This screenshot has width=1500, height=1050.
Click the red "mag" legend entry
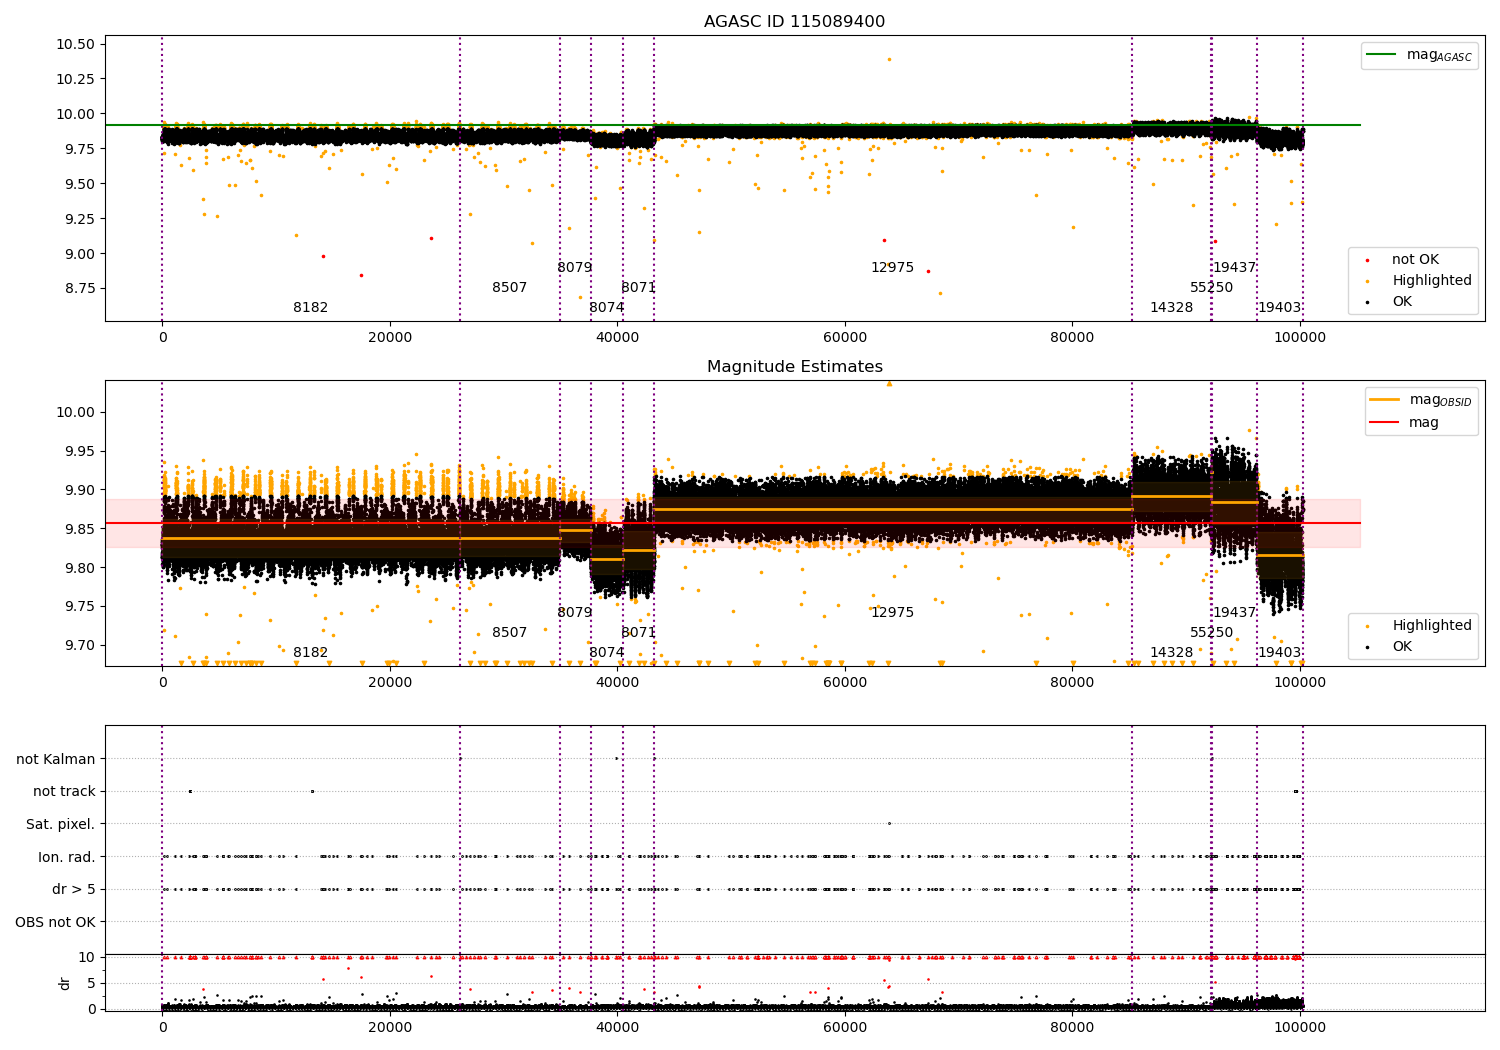(x=1404, y=423)
